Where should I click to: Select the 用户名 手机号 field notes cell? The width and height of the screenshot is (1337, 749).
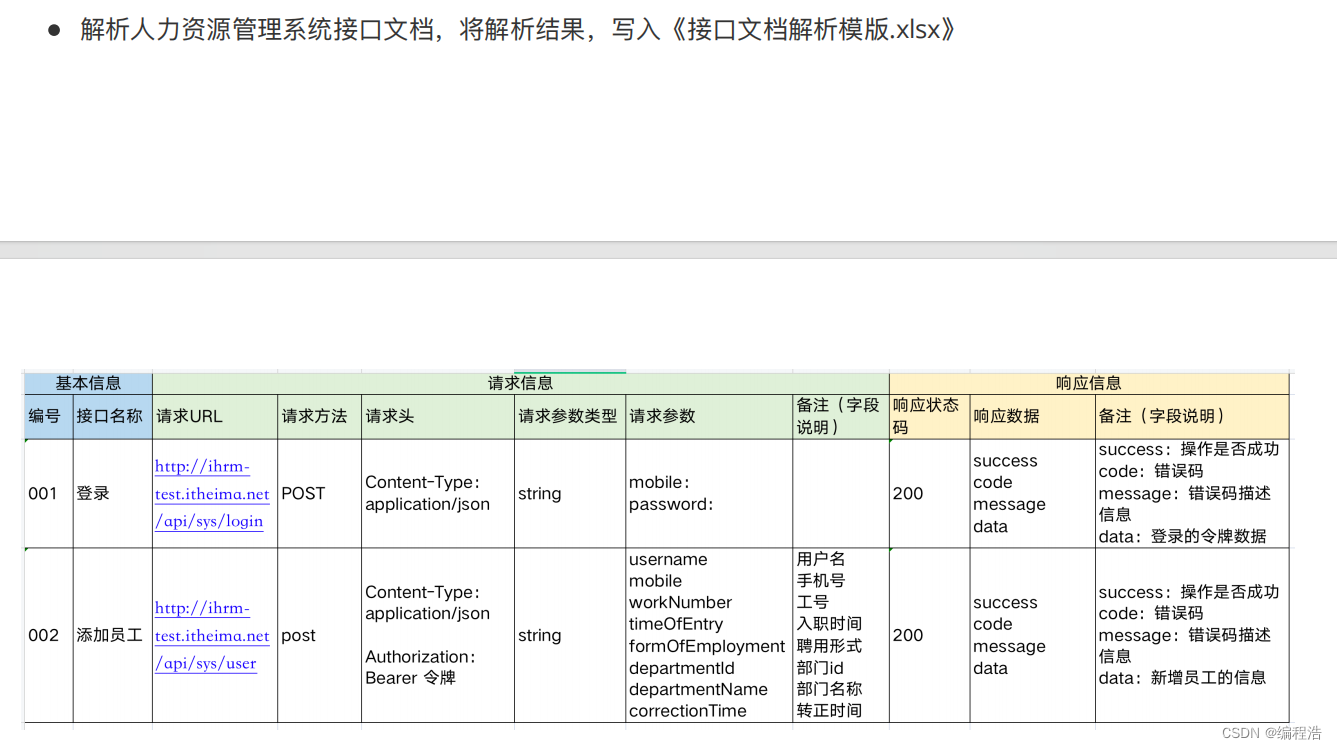841,635
